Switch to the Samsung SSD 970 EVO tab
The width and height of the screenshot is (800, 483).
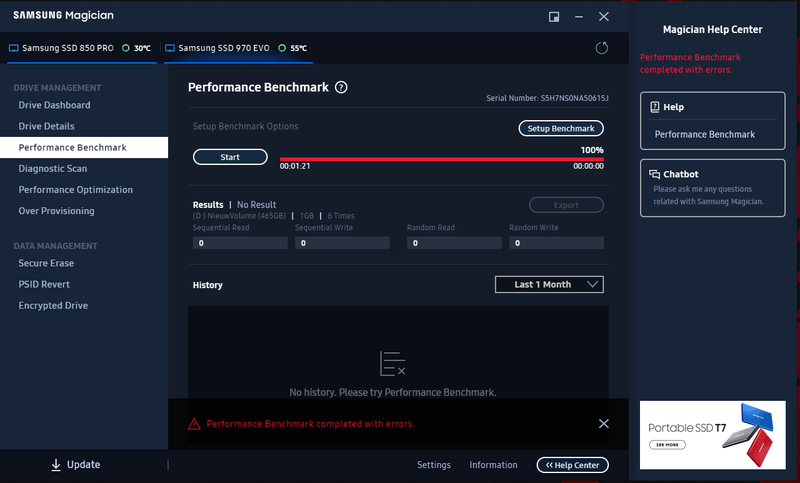238,48
